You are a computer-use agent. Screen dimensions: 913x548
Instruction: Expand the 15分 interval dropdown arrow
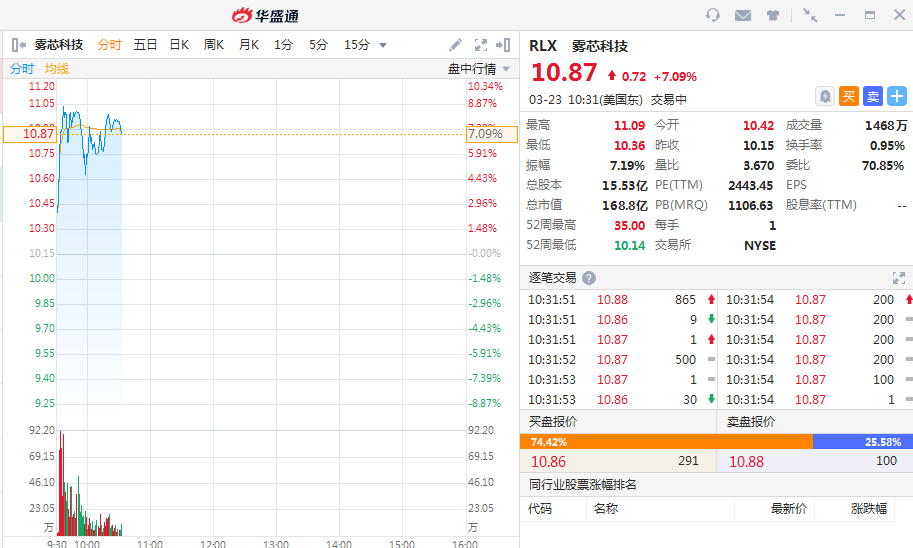click(383, 45)
